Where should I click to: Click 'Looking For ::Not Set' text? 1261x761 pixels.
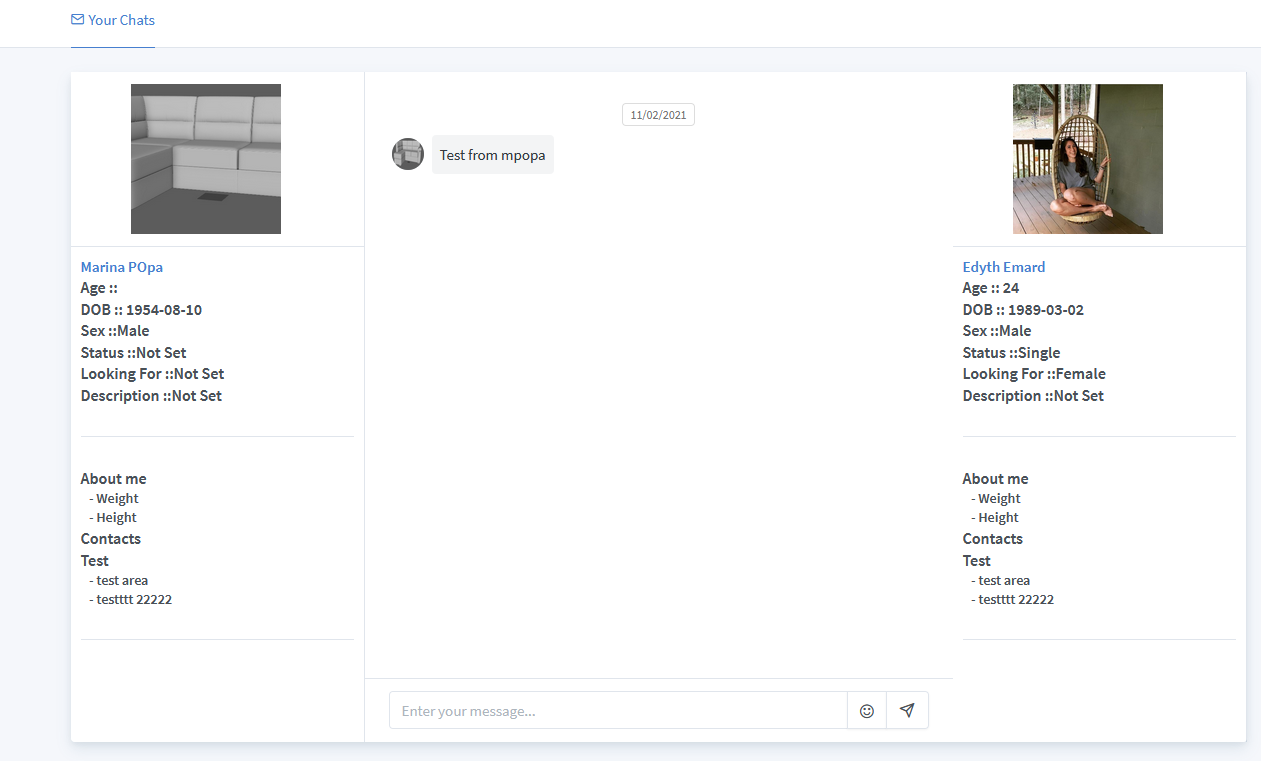[x=153, y=374]
